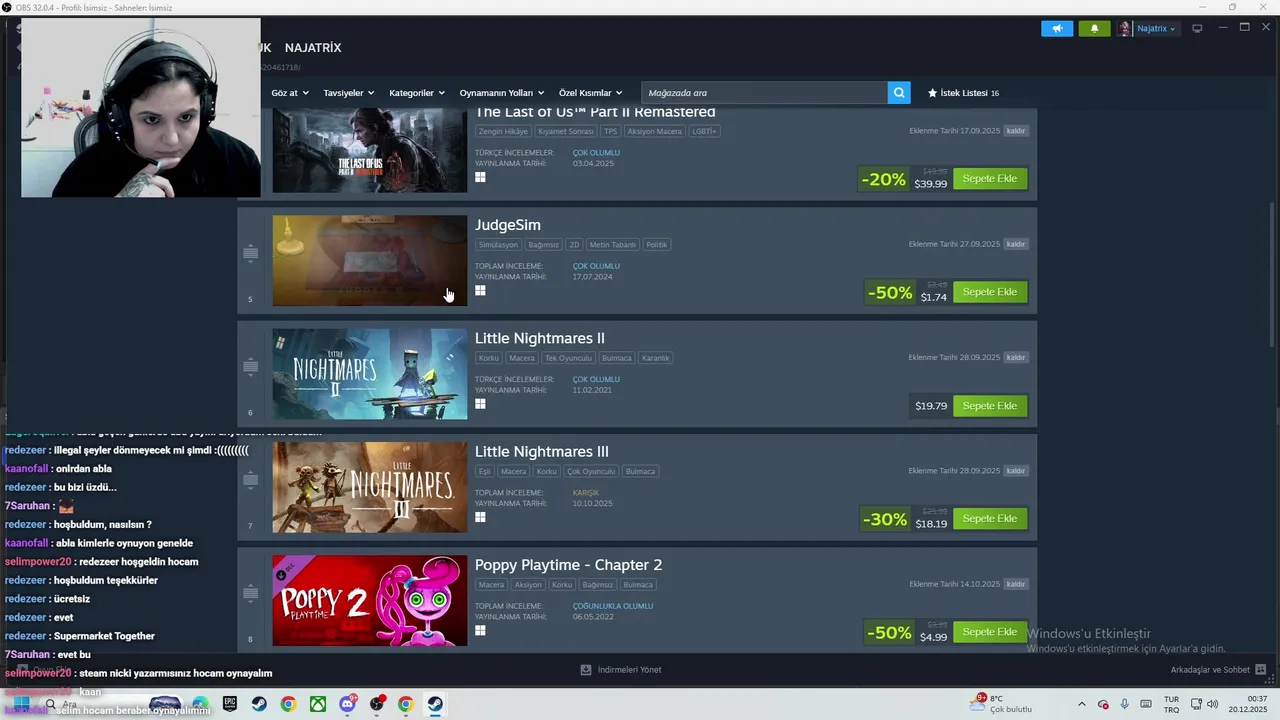Click the active Steam icon in taskbar
1280x720 pixels.
(x=435, y=704)
